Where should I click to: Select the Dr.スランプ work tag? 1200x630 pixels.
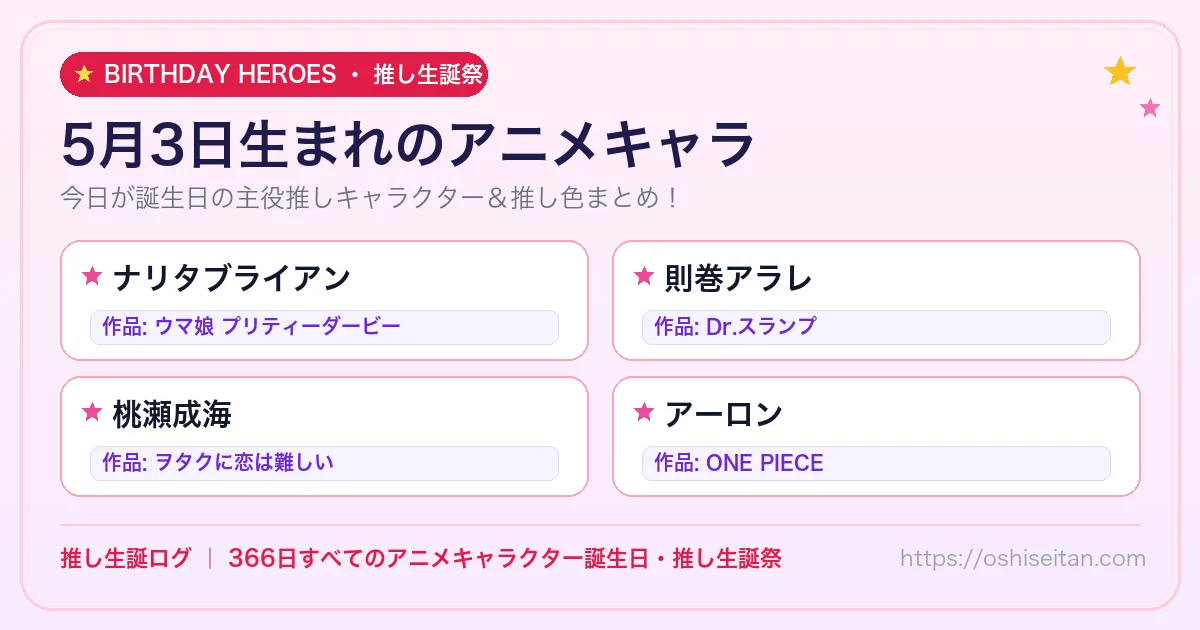(x=876, y=327)
